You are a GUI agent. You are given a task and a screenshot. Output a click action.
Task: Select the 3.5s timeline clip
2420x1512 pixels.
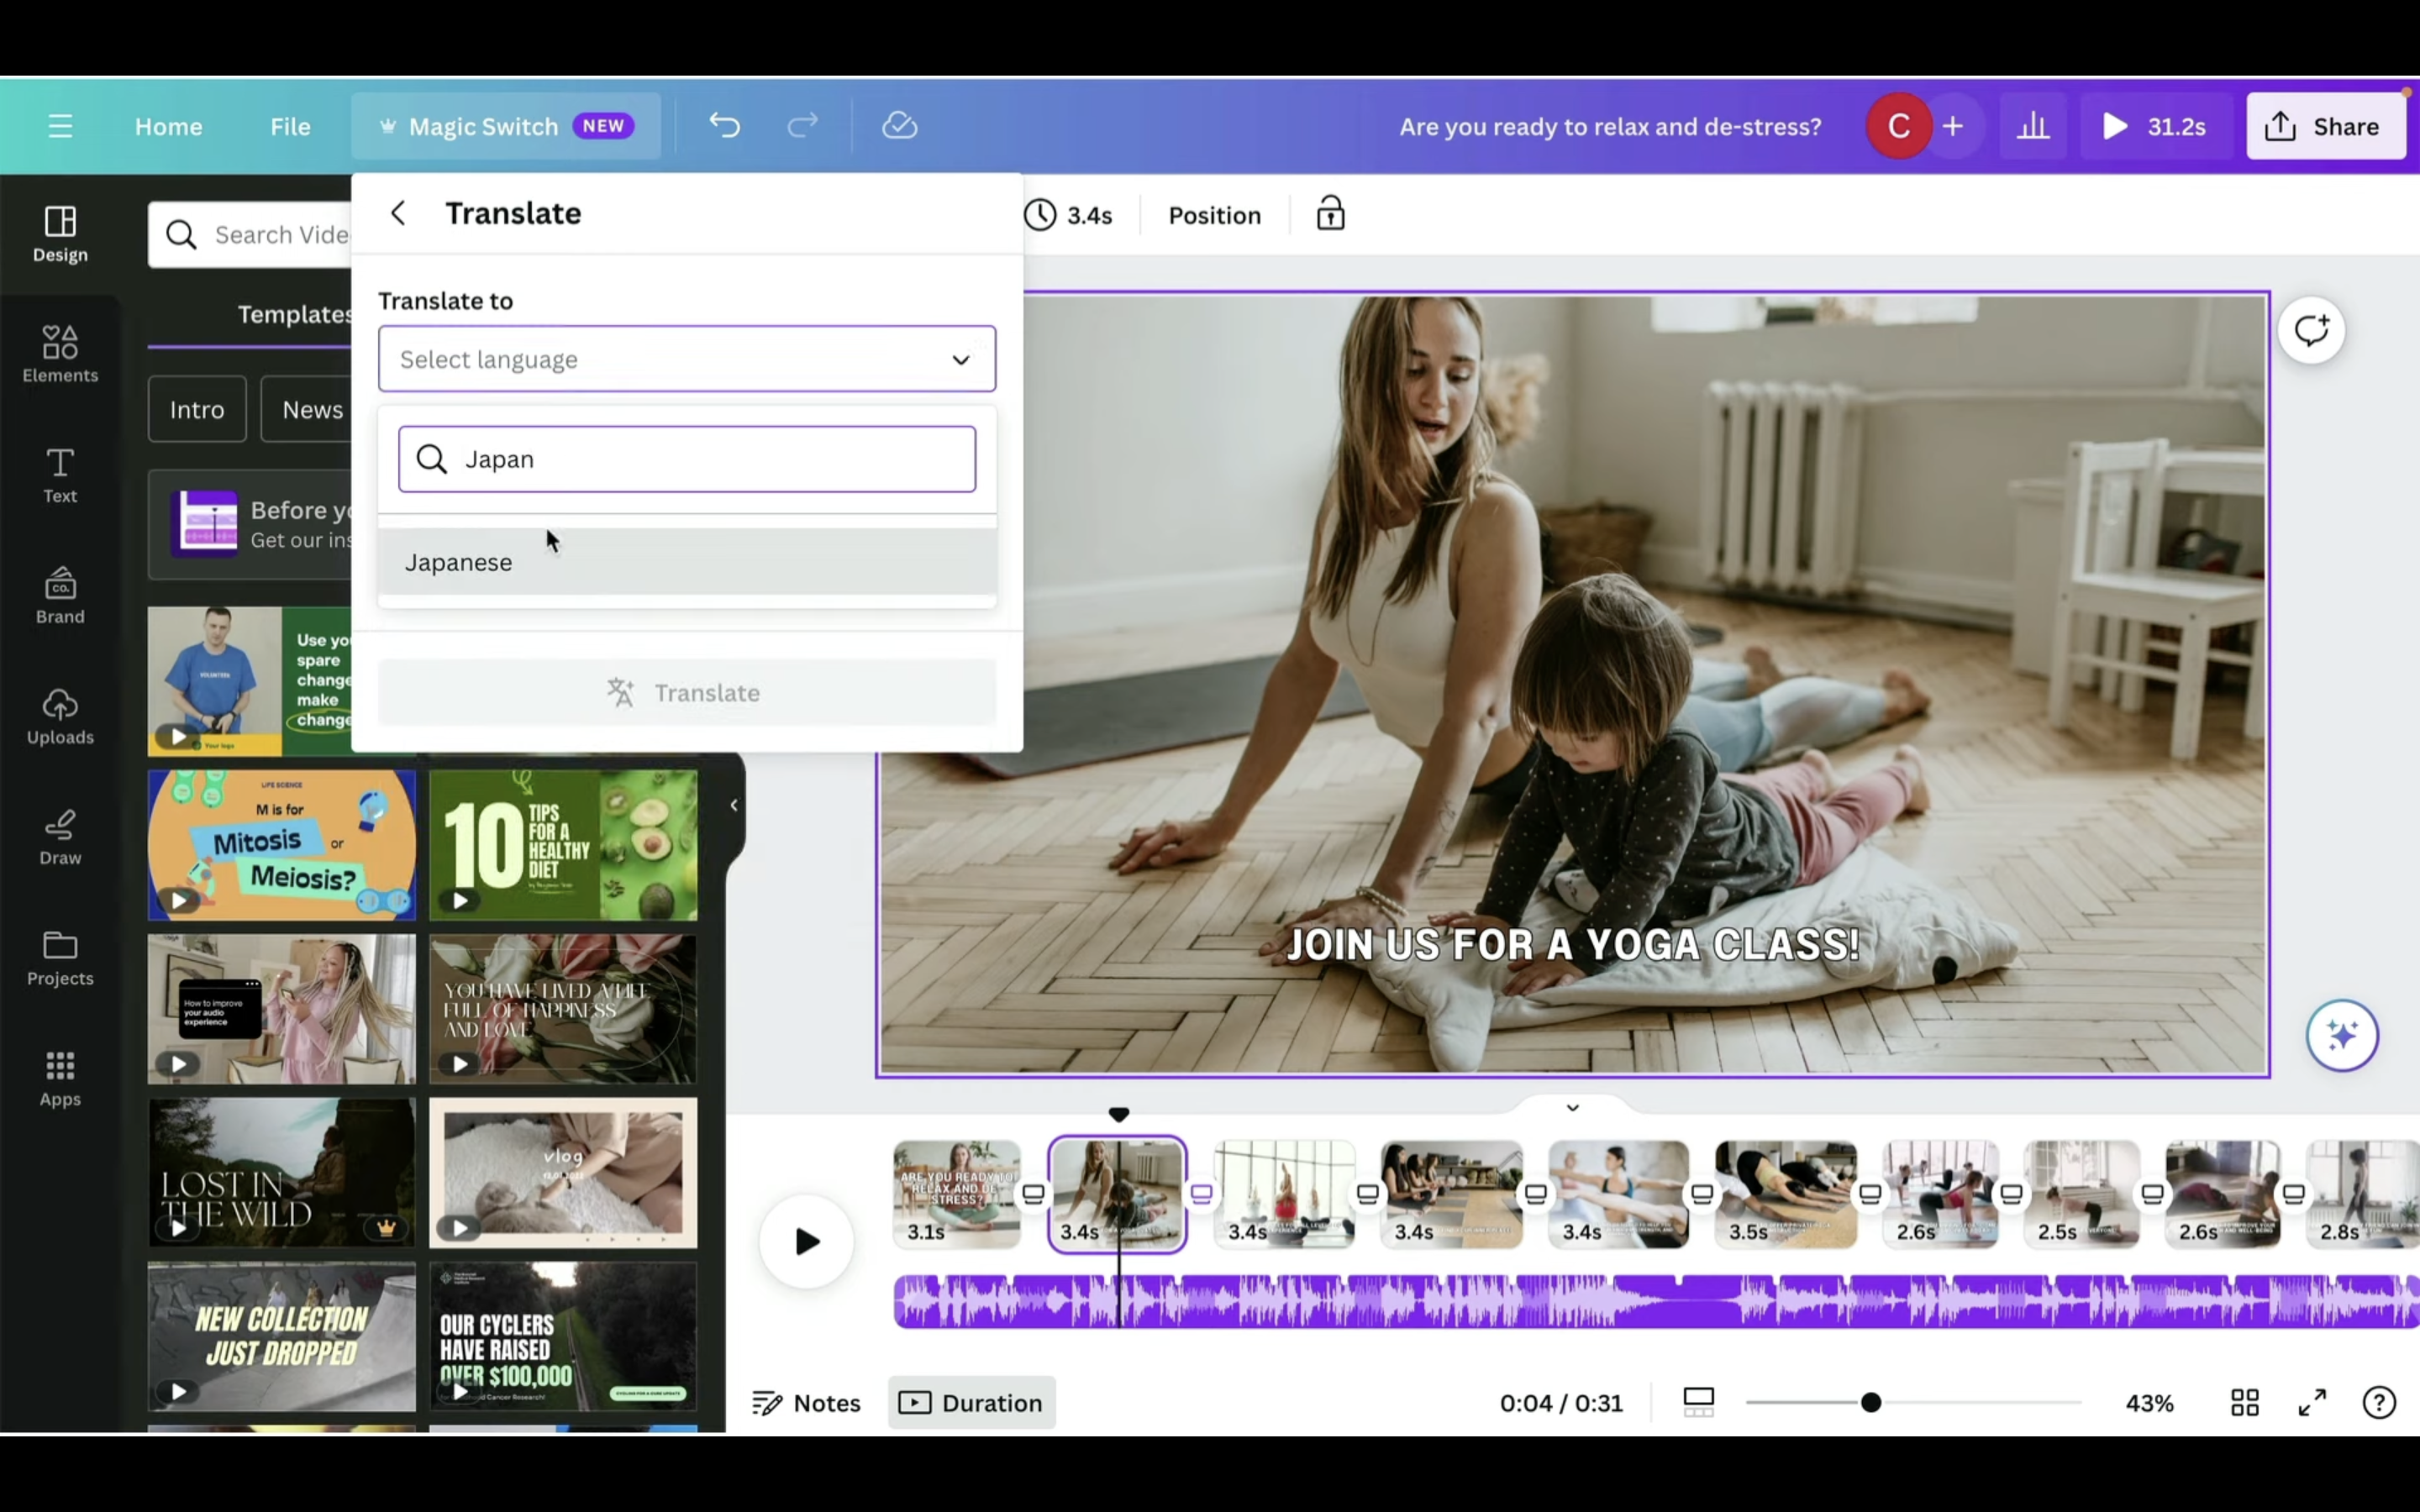pyautogui.click(x=1785, y=1194)
